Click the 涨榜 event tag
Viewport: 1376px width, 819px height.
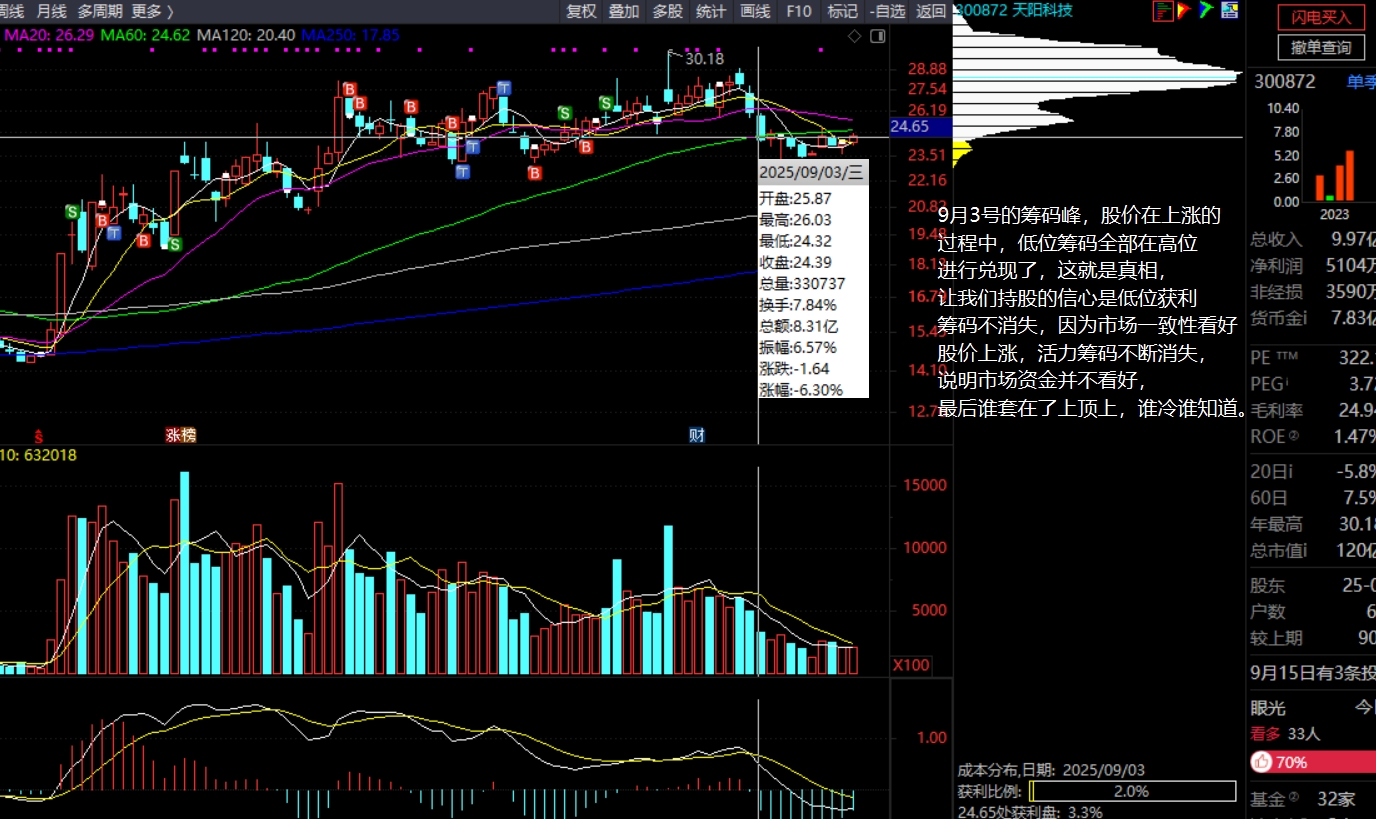click(181, 435)
